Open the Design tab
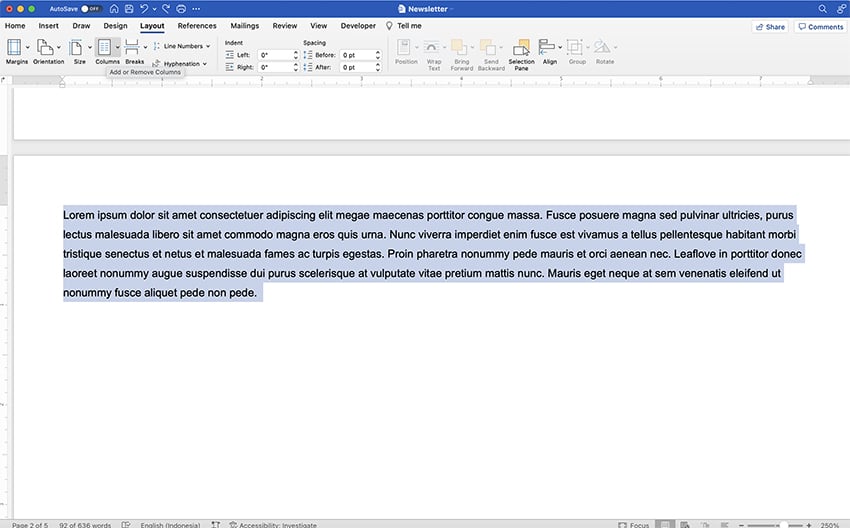 (115, 25)
